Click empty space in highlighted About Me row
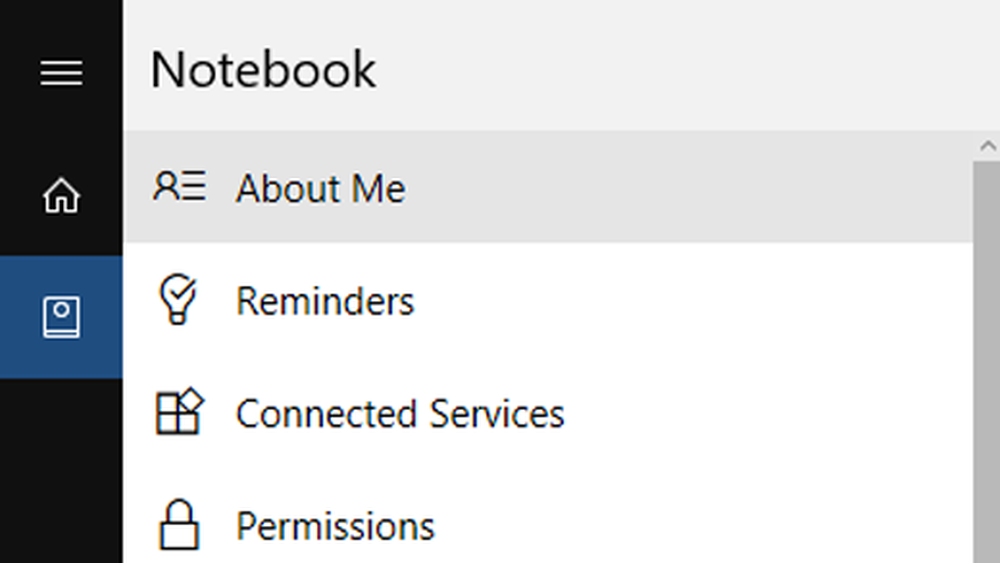1000x563 pixels. [x=689, y=187]
